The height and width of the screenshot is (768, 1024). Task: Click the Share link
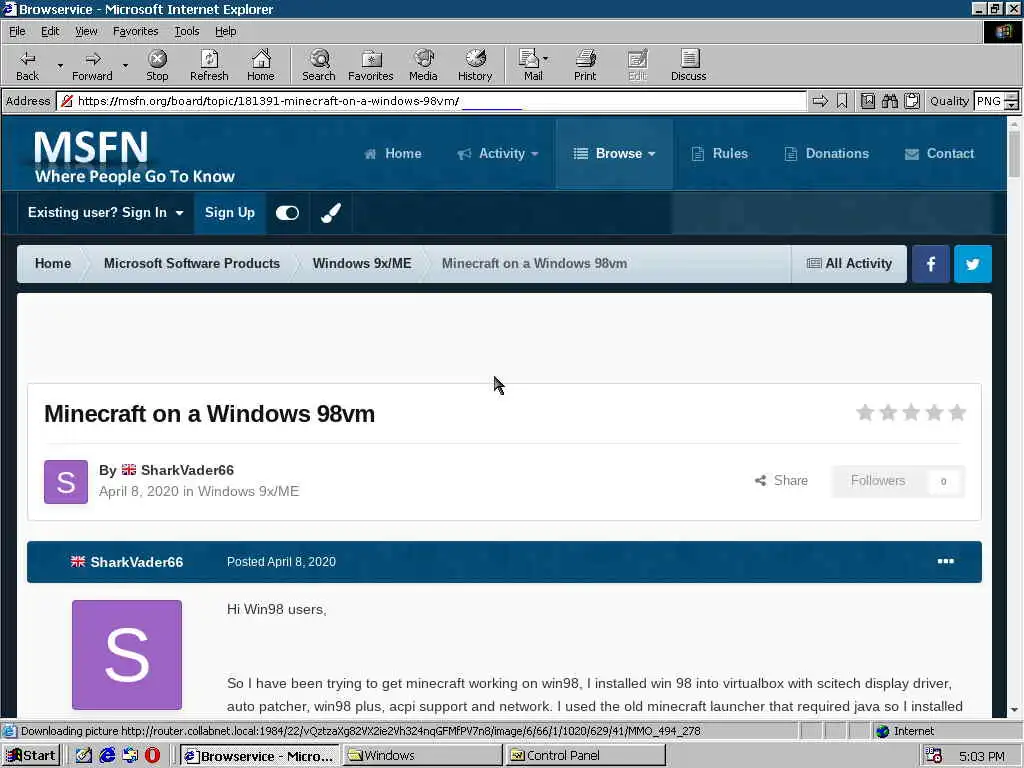(781, 481)
